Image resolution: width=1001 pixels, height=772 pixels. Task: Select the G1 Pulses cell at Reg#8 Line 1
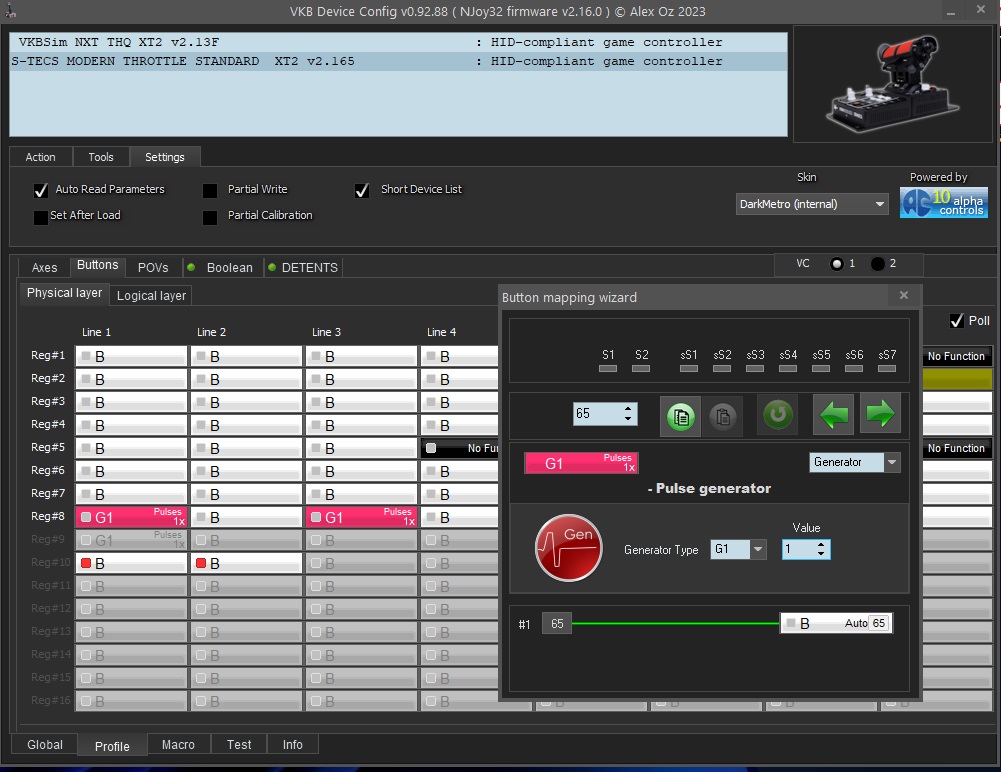point(131,517)
